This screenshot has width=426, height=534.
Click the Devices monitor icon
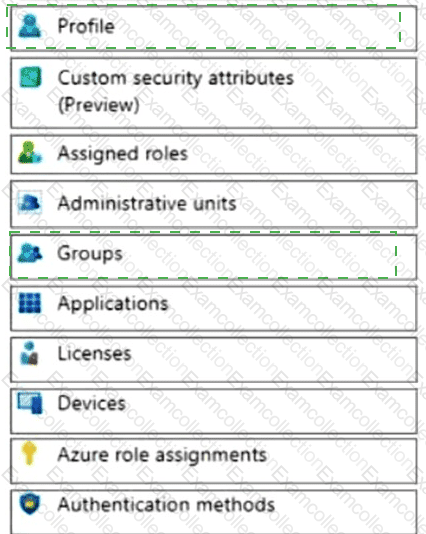coord(30,403)
